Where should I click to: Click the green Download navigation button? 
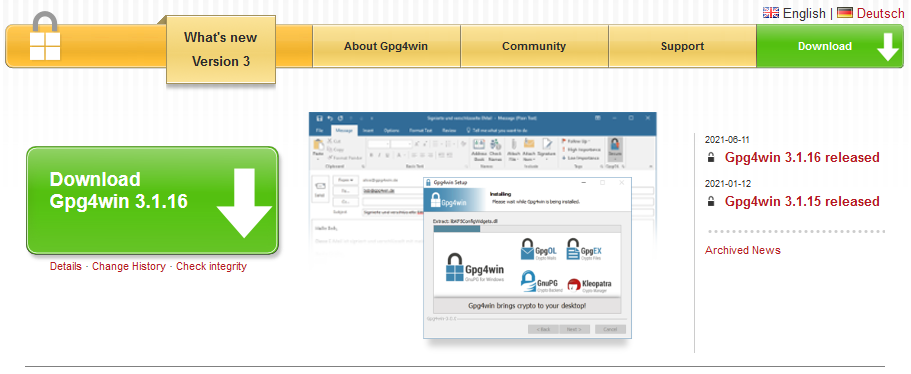coord(830,46)
